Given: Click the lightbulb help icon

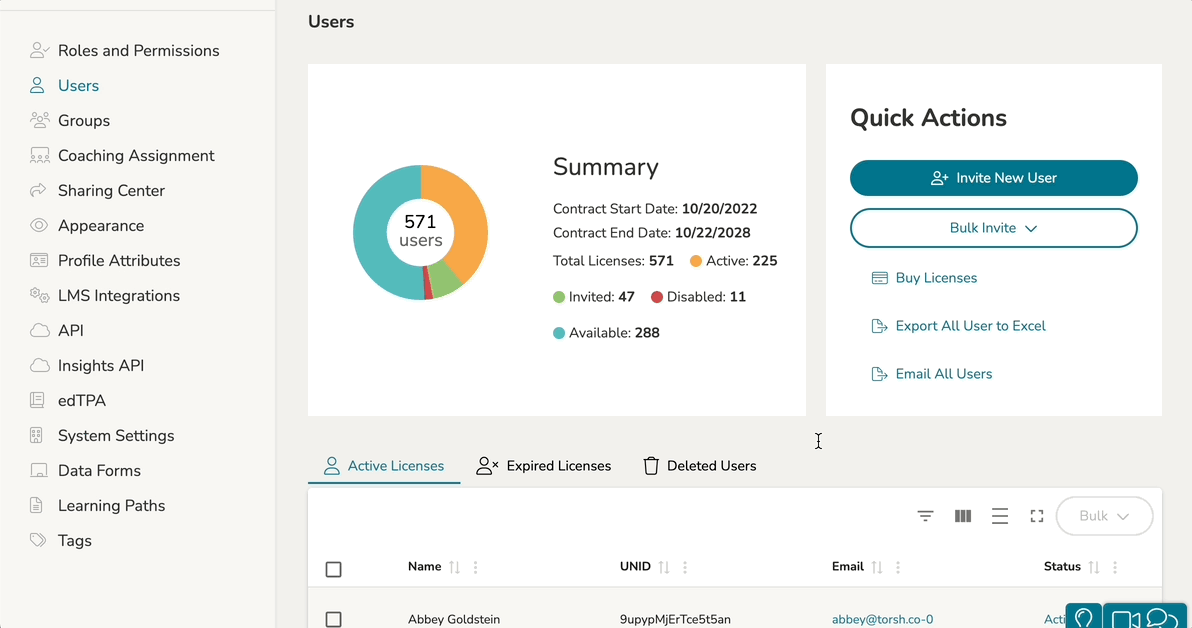Looking at the screenshot, I should point(1084,618).
